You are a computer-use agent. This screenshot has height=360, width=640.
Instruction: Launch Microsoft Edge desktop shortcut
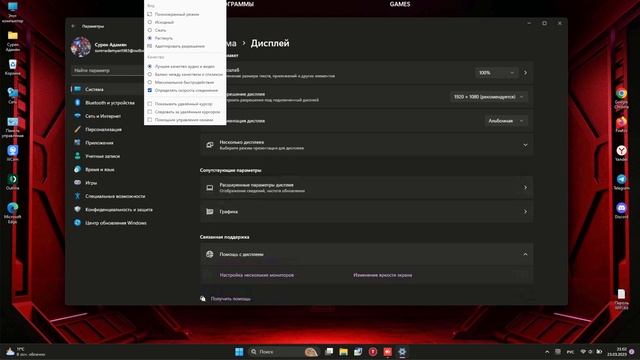[x=13, y=212]
